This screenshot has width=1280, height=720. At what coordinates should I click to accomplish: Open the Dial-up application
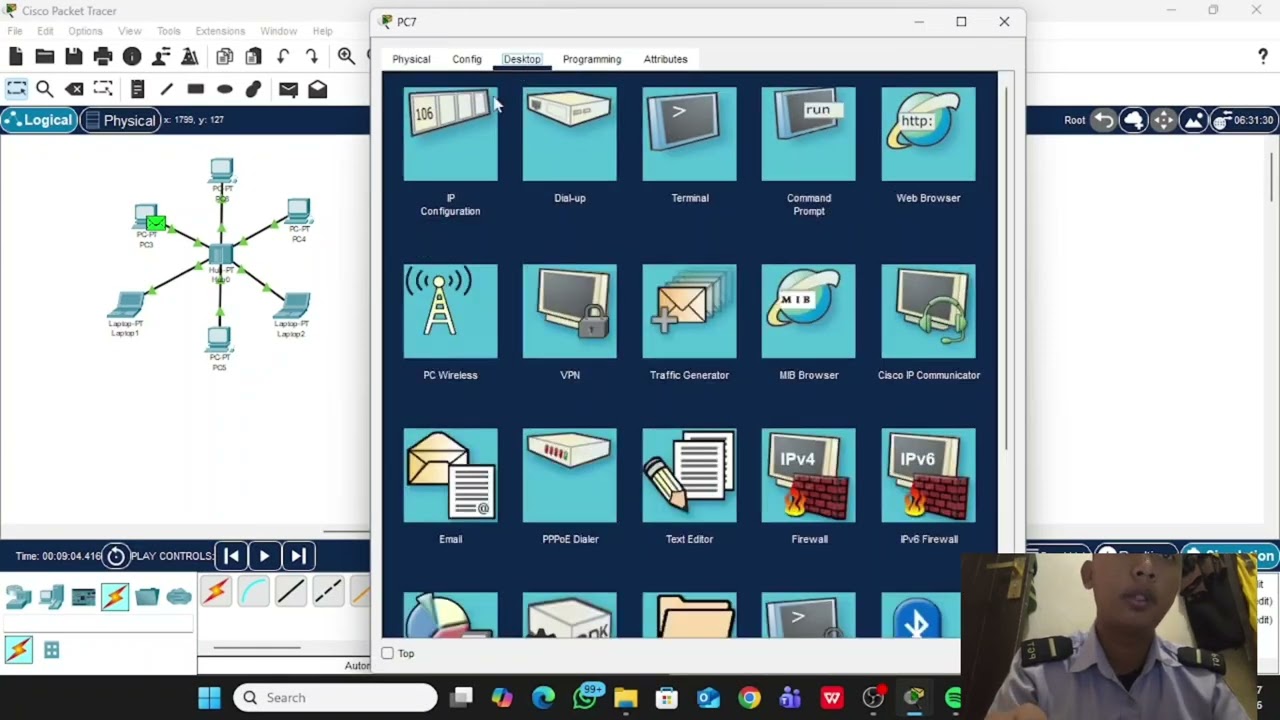(x=570, y=134)
